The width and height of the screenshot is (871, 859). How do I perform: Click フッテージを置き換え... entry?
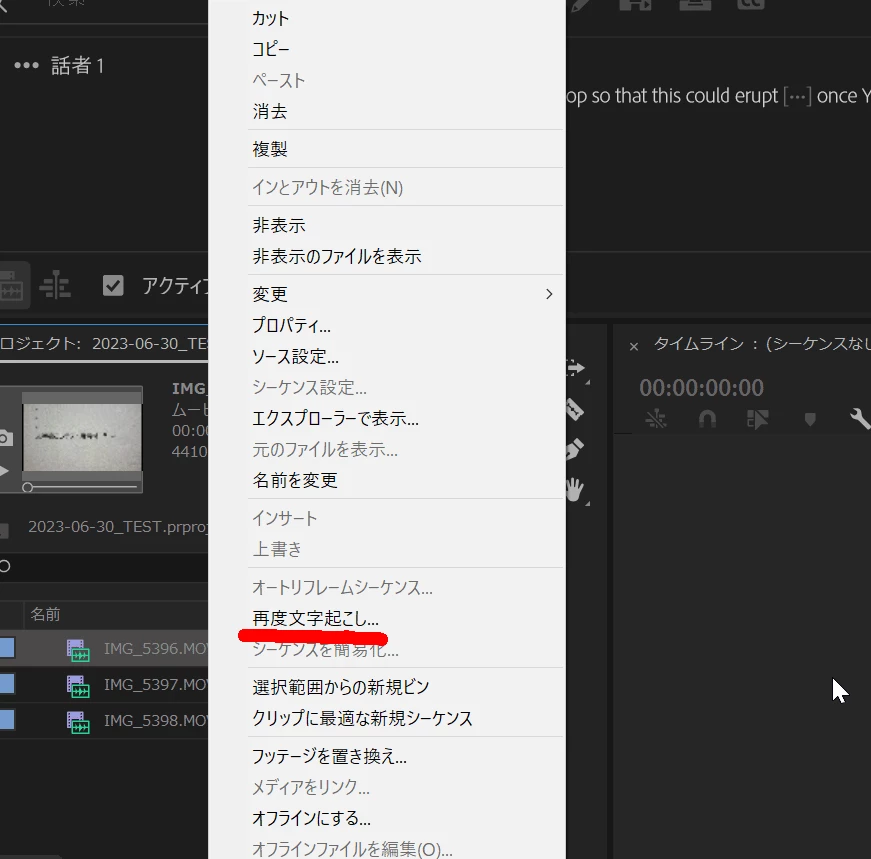pos(329,756)
